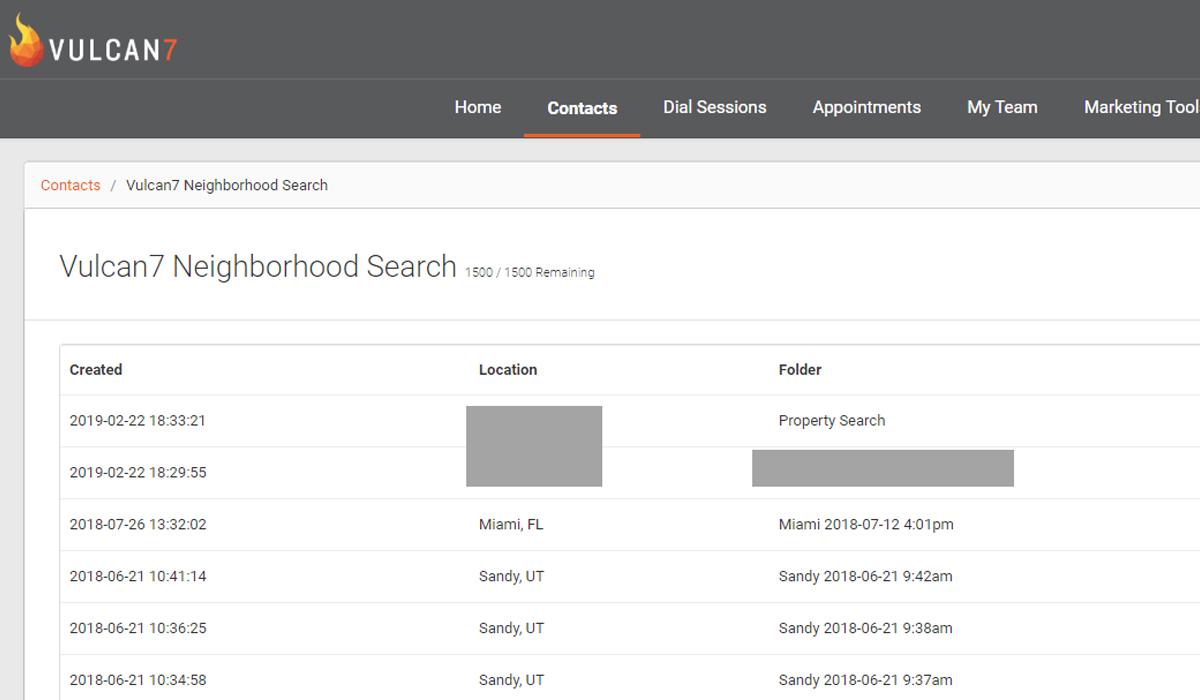Click Vulcan7 Neighborhood Search breadcrumb text

tap(227, 185)
